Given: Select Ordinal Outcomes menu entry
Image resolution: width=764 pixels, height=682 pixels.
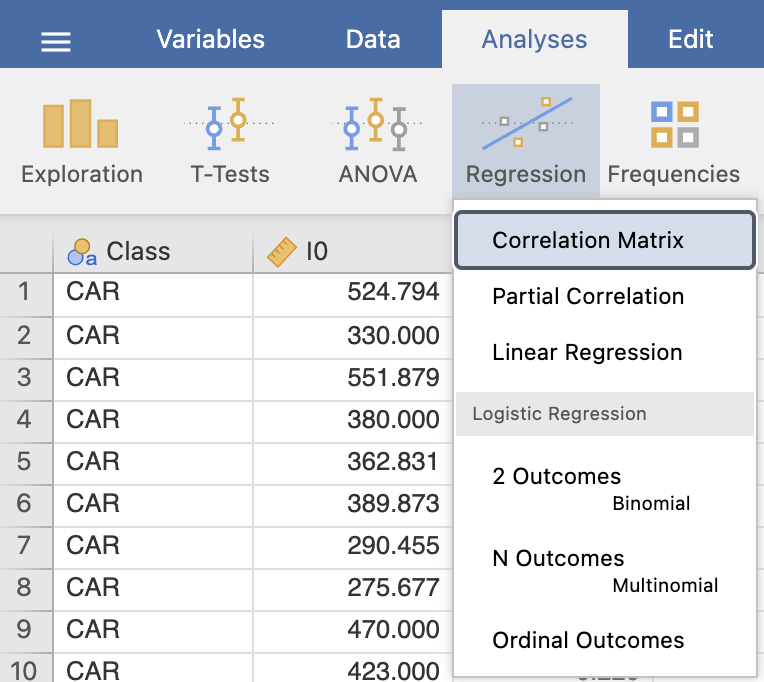Looking at the screenshot, I should click(605, 640).
